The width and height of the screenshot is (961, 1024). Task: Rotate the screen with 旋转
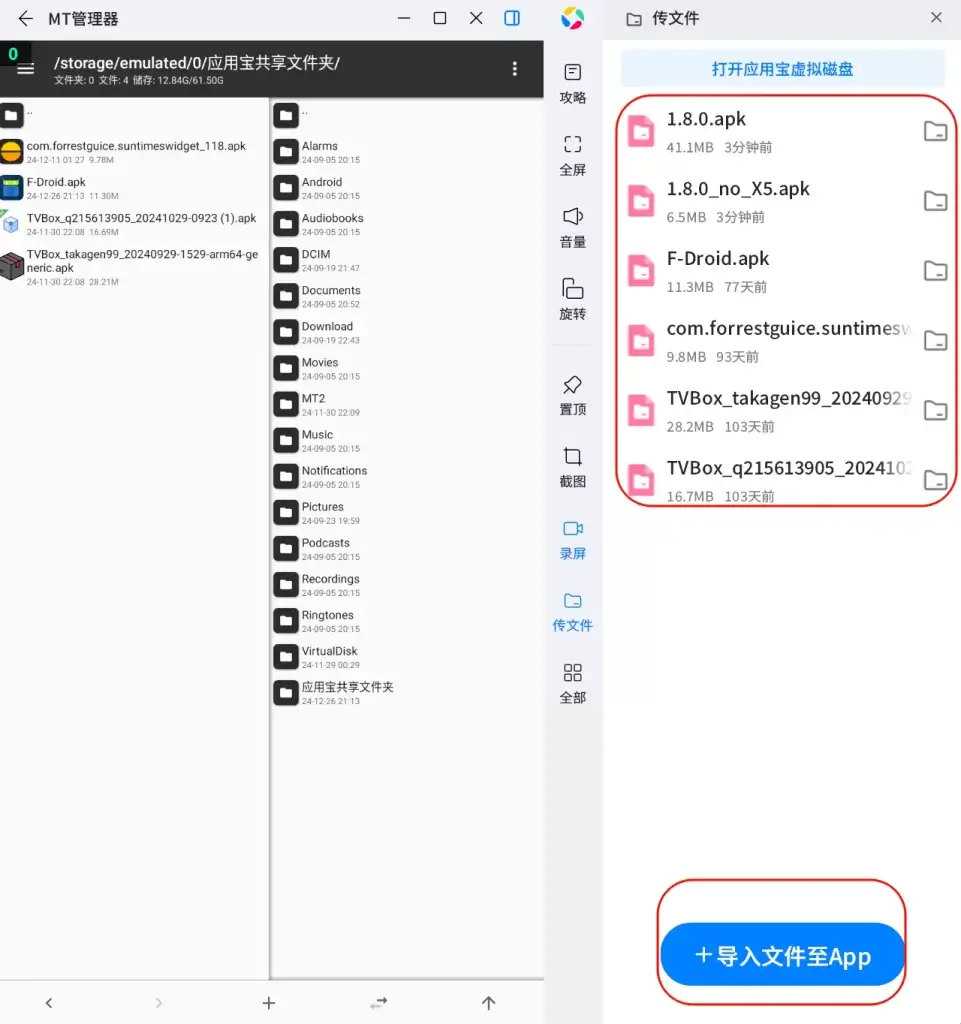point(573,299)
